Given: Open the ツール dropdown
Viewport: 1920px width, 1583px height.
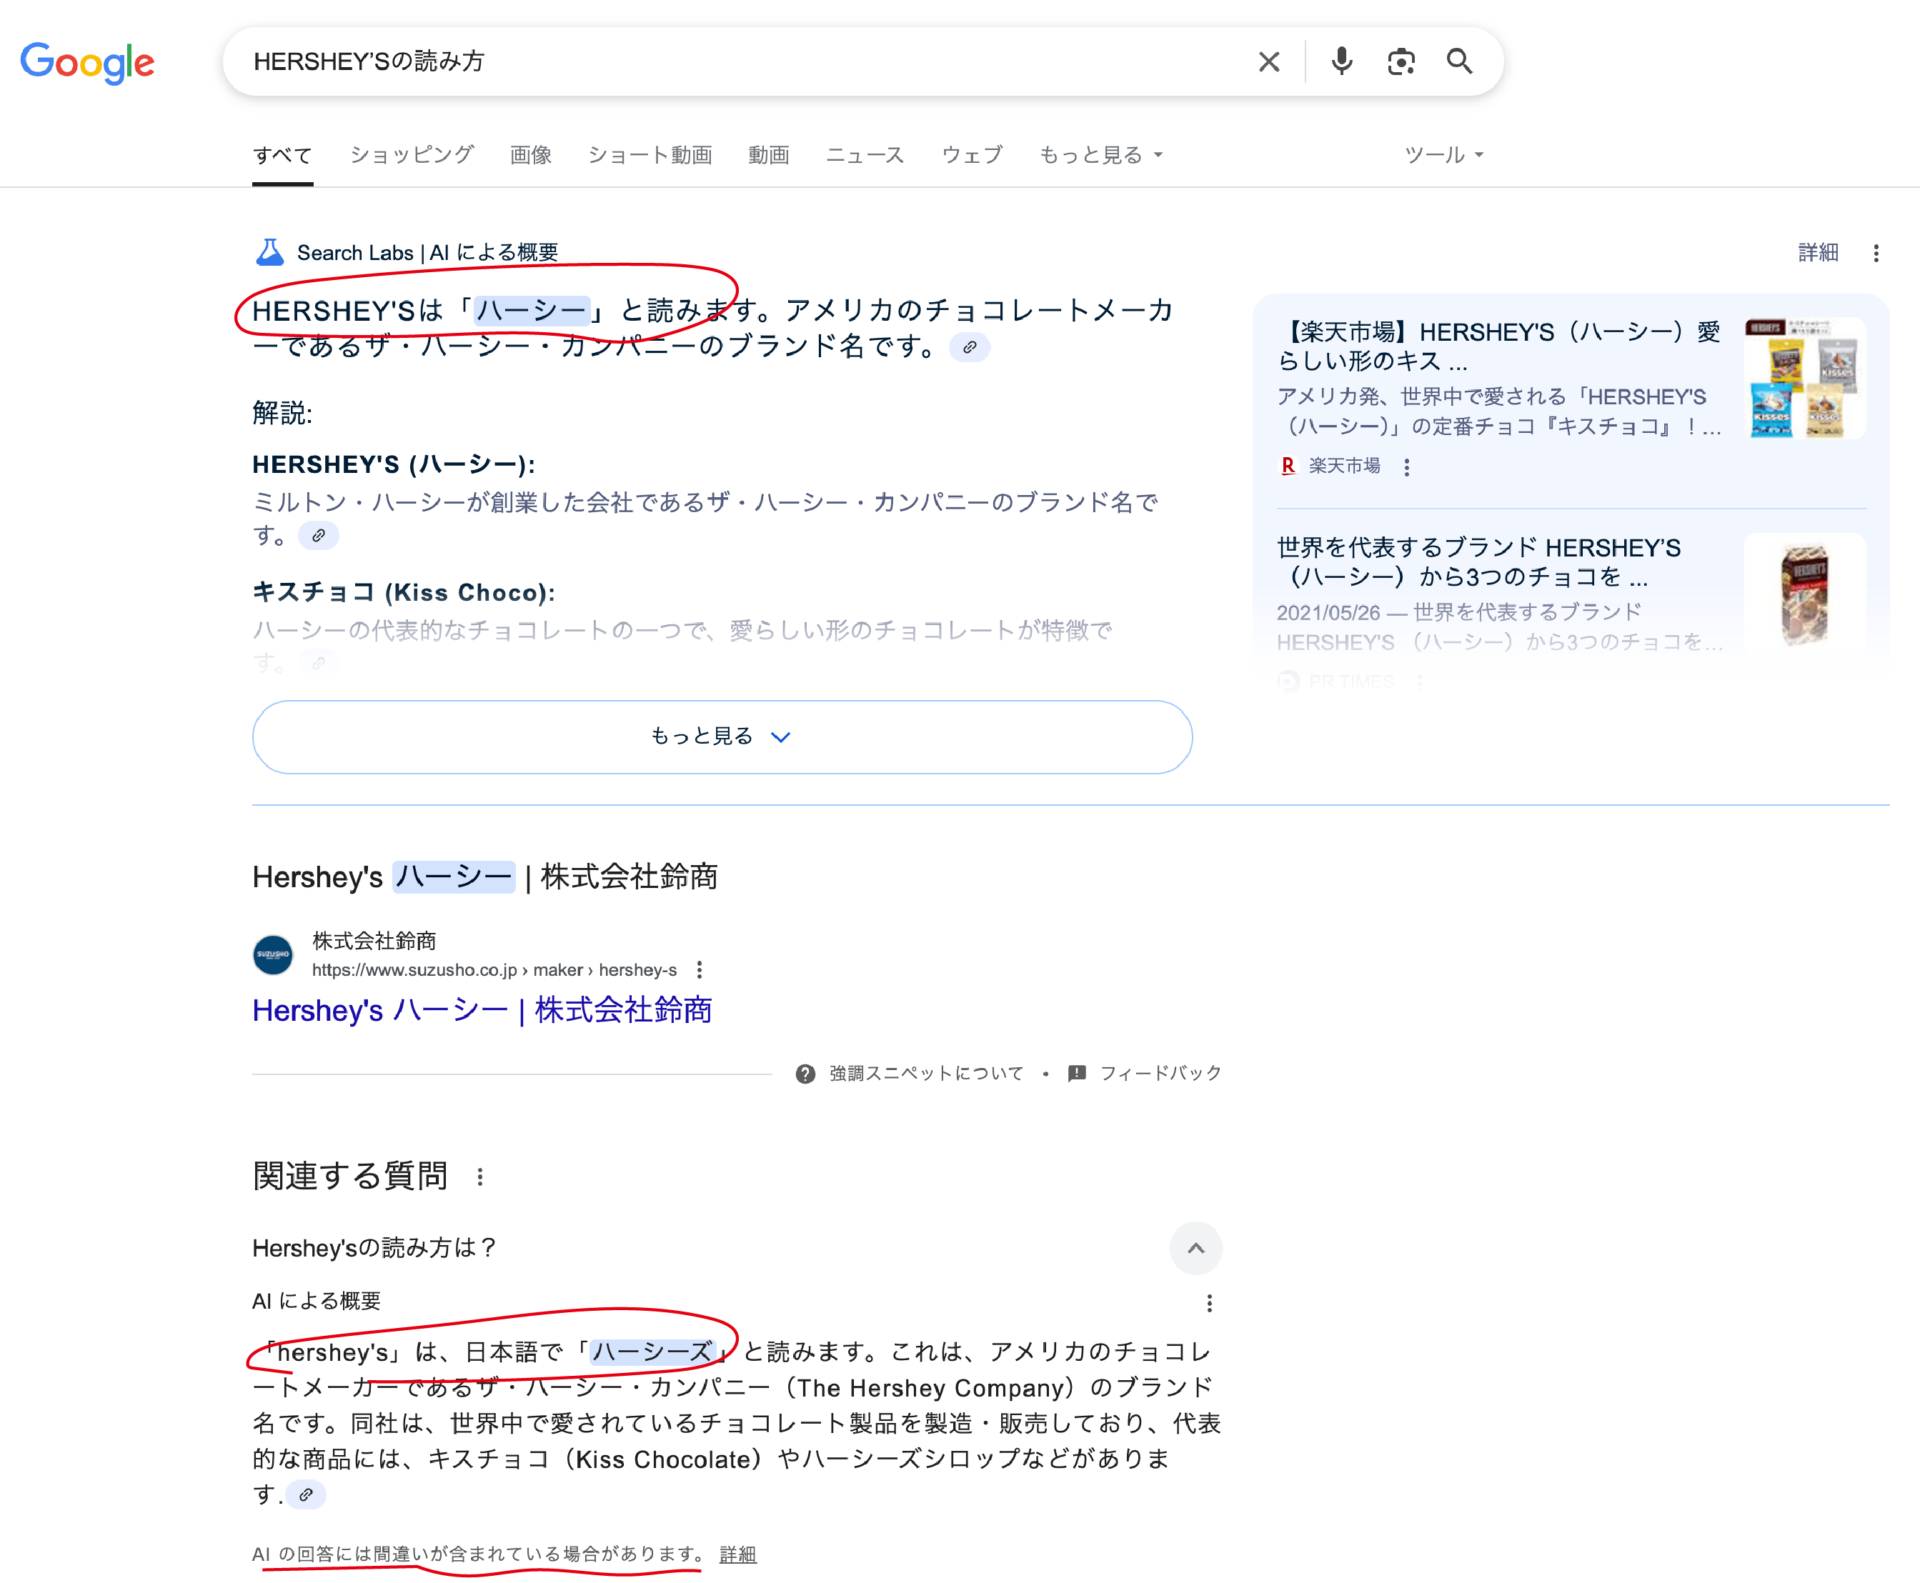Looking at the screenshot, I should point(1444,155).
